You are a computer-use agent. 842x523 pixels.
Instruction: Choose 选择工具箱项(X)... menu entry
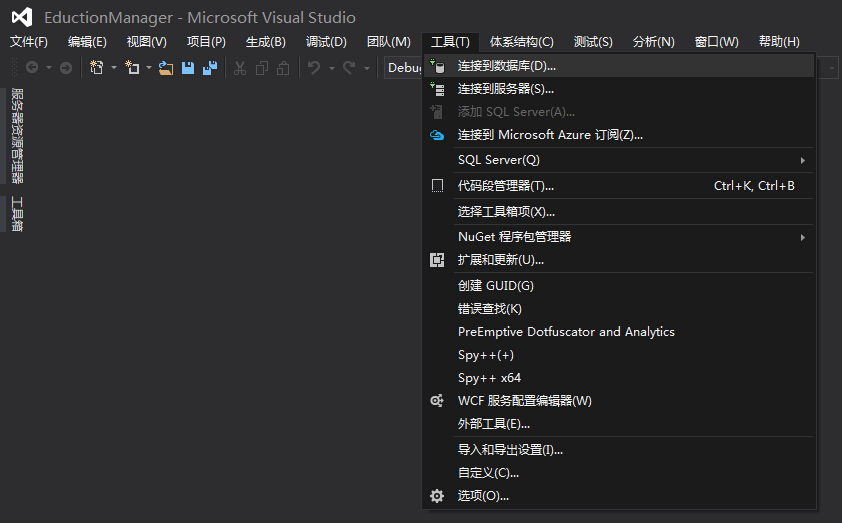click(x=619, y=212)
